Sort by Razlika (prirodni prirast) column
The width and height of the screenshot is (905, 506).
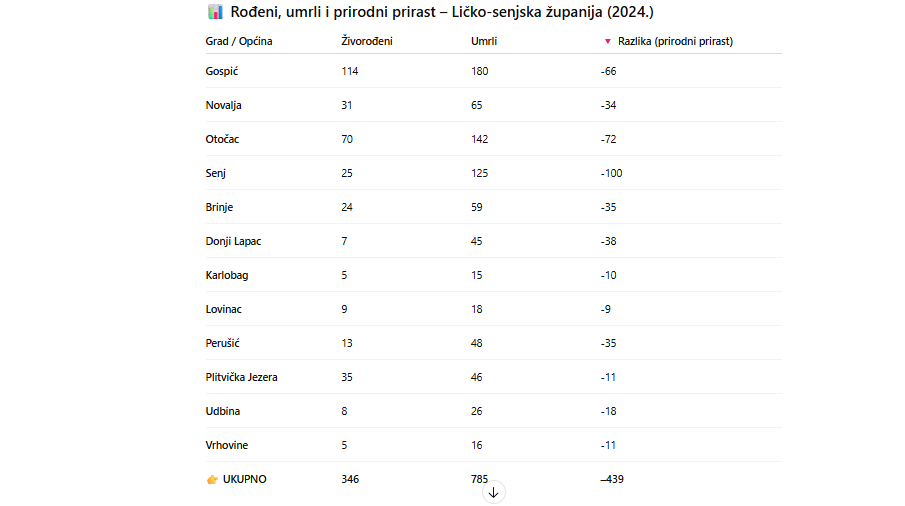coord(675,41)
